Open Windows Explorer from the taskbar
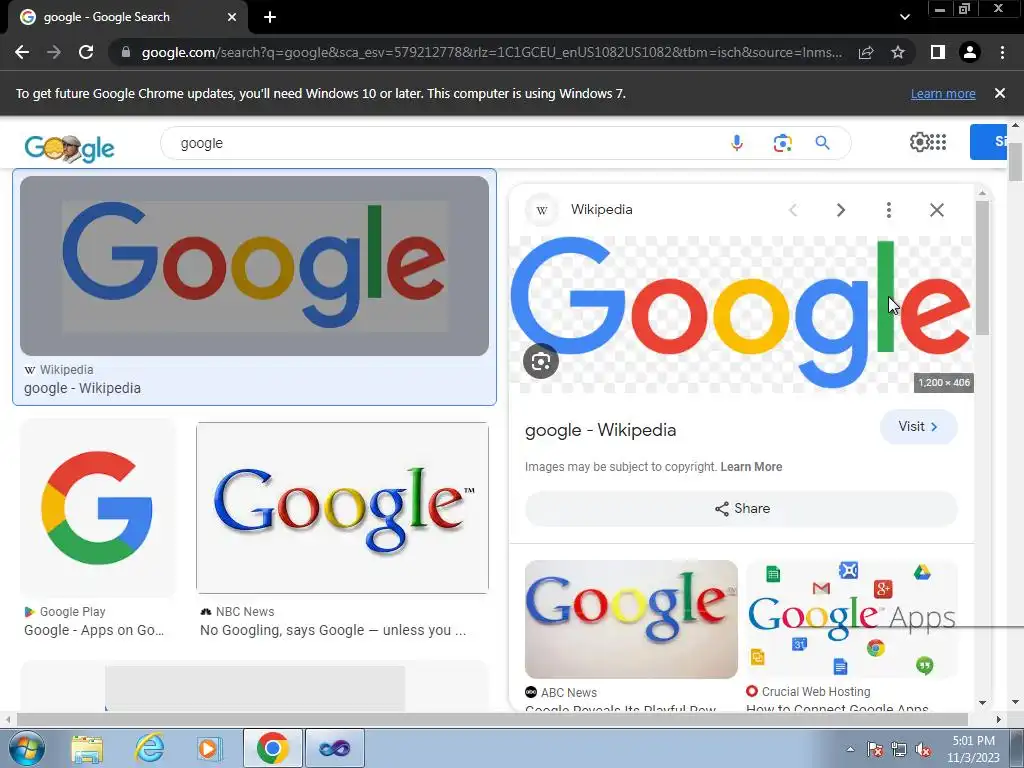 [x=87, y=748]
